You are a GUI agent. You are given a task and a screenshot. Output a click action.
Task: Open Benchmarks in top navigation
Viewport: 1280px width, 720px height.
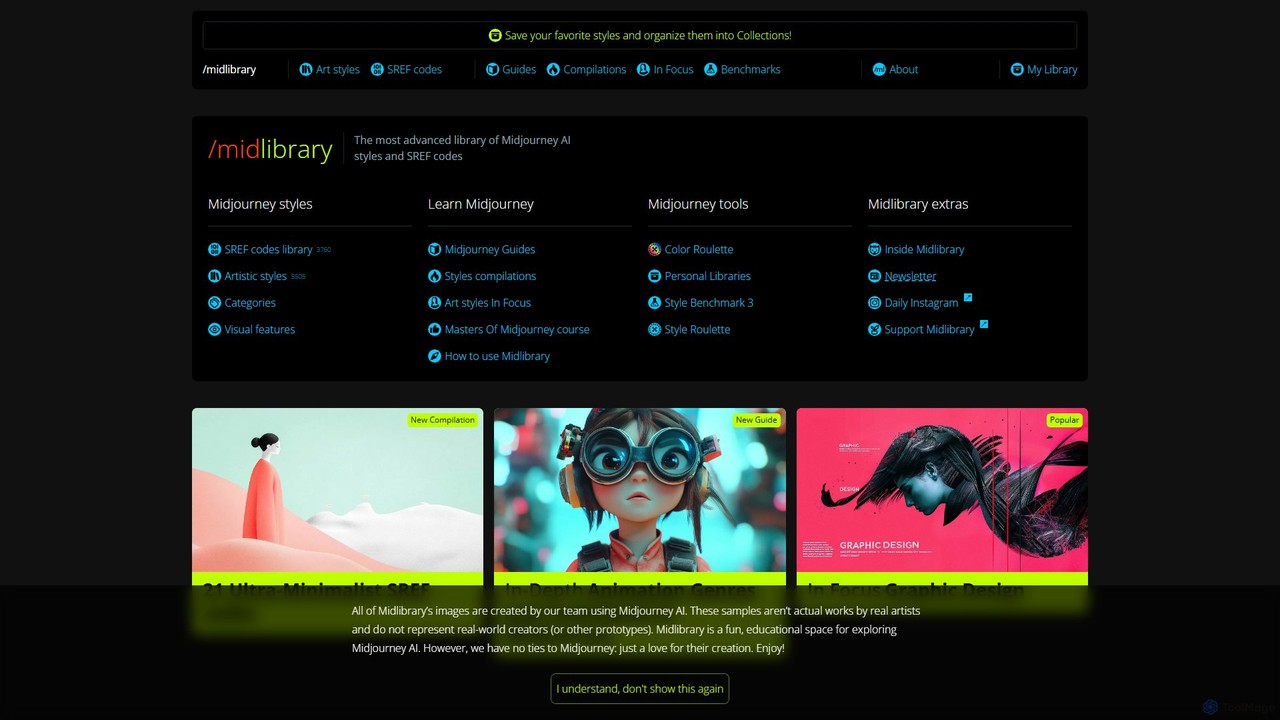coord(751,69)
